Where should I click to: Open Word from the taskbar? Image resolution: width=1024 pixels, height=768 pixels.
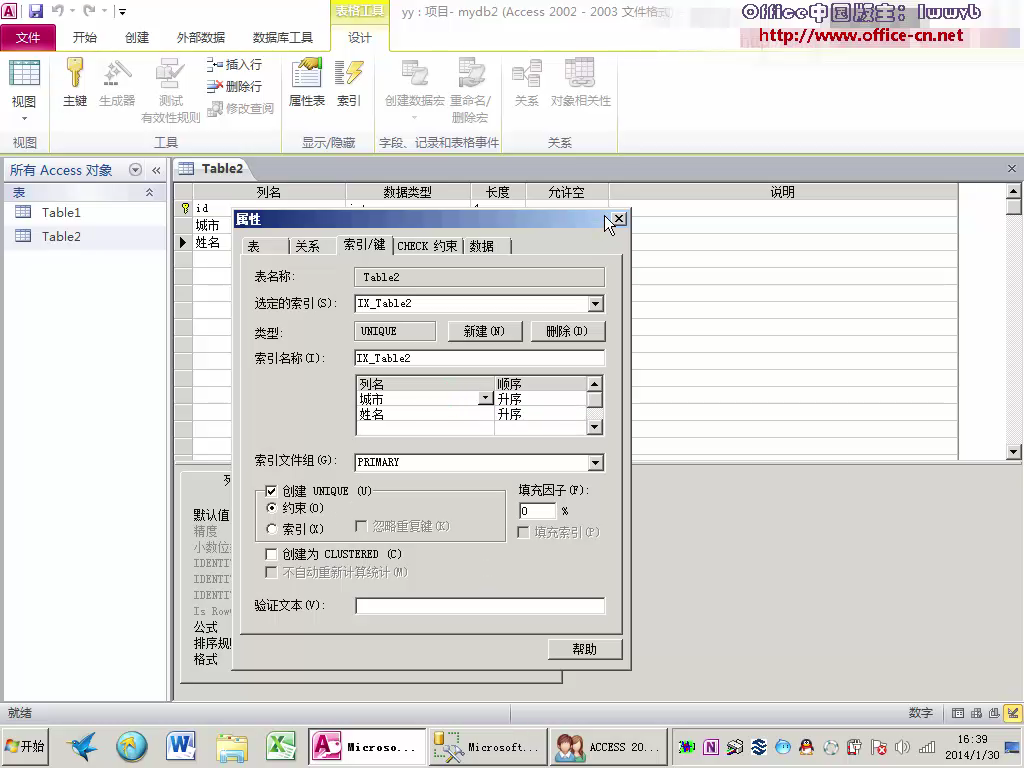click(x=181, y=746)
